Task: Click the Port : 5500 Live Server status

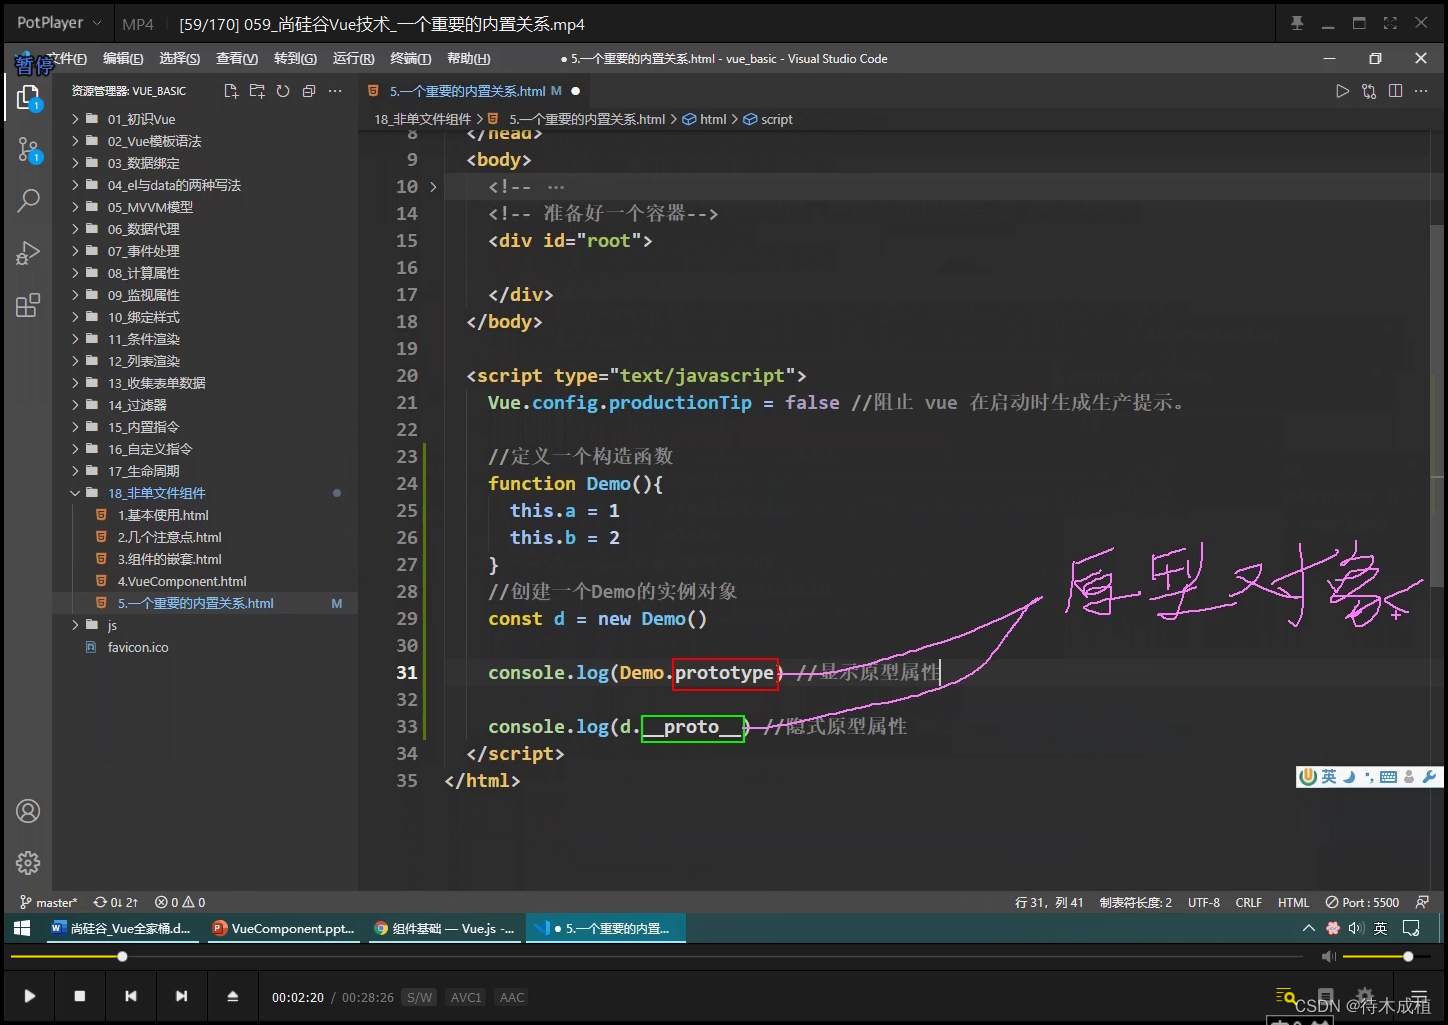Action: [x=1362, y=902]
